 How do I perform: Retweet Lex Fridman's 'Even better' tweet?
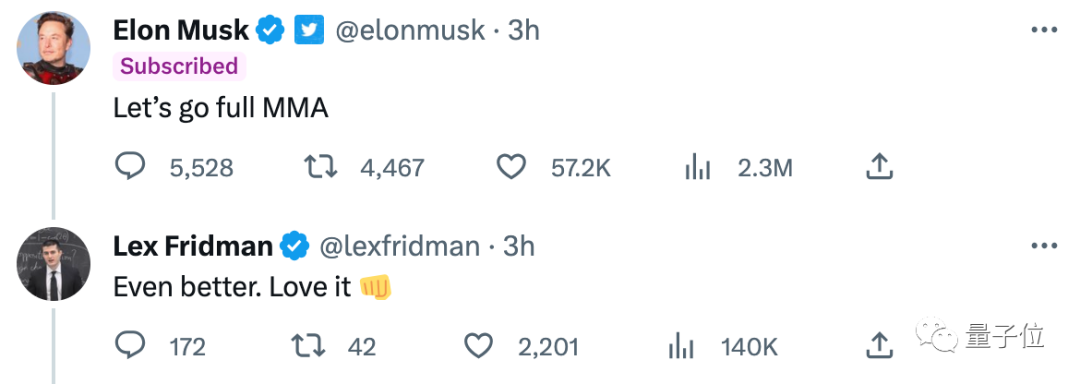309,347
